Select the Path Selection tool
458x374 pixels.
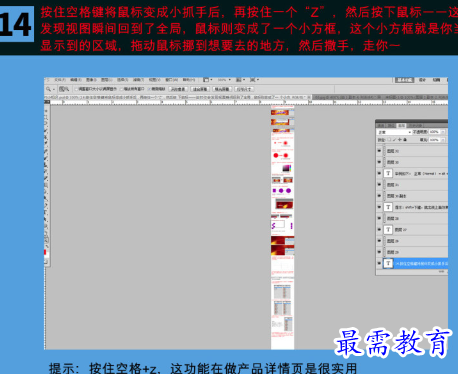(x=46, y=219)
